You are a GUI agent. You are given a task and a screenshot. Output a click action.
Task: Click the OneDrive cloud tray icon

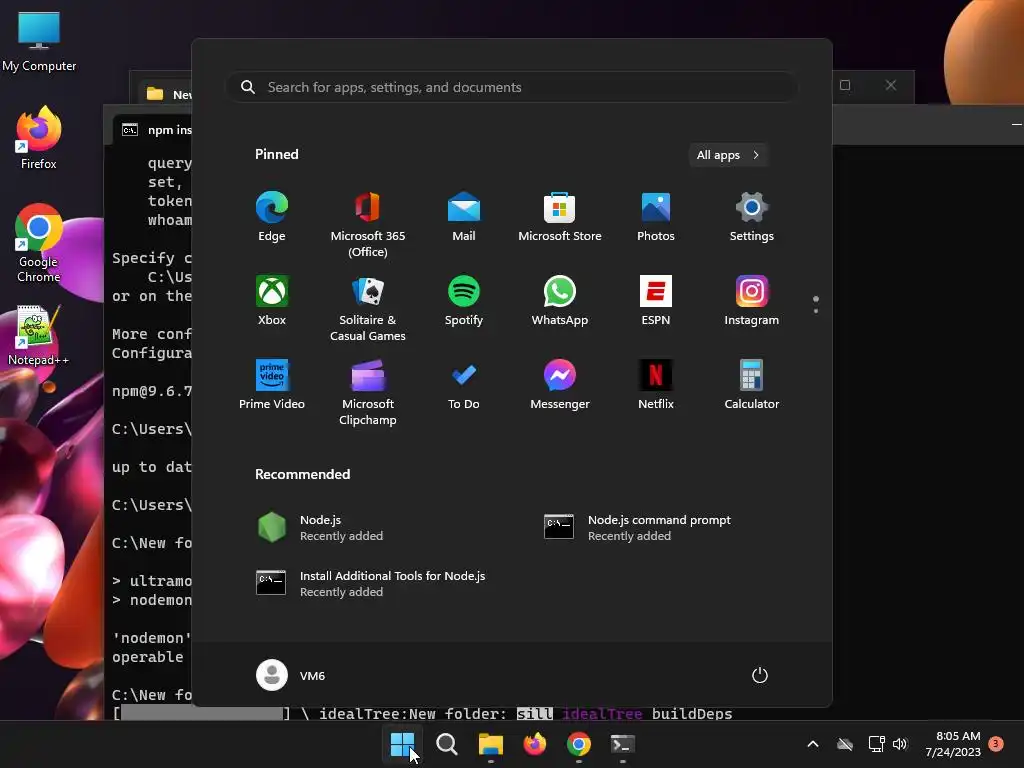click(845, 744)
